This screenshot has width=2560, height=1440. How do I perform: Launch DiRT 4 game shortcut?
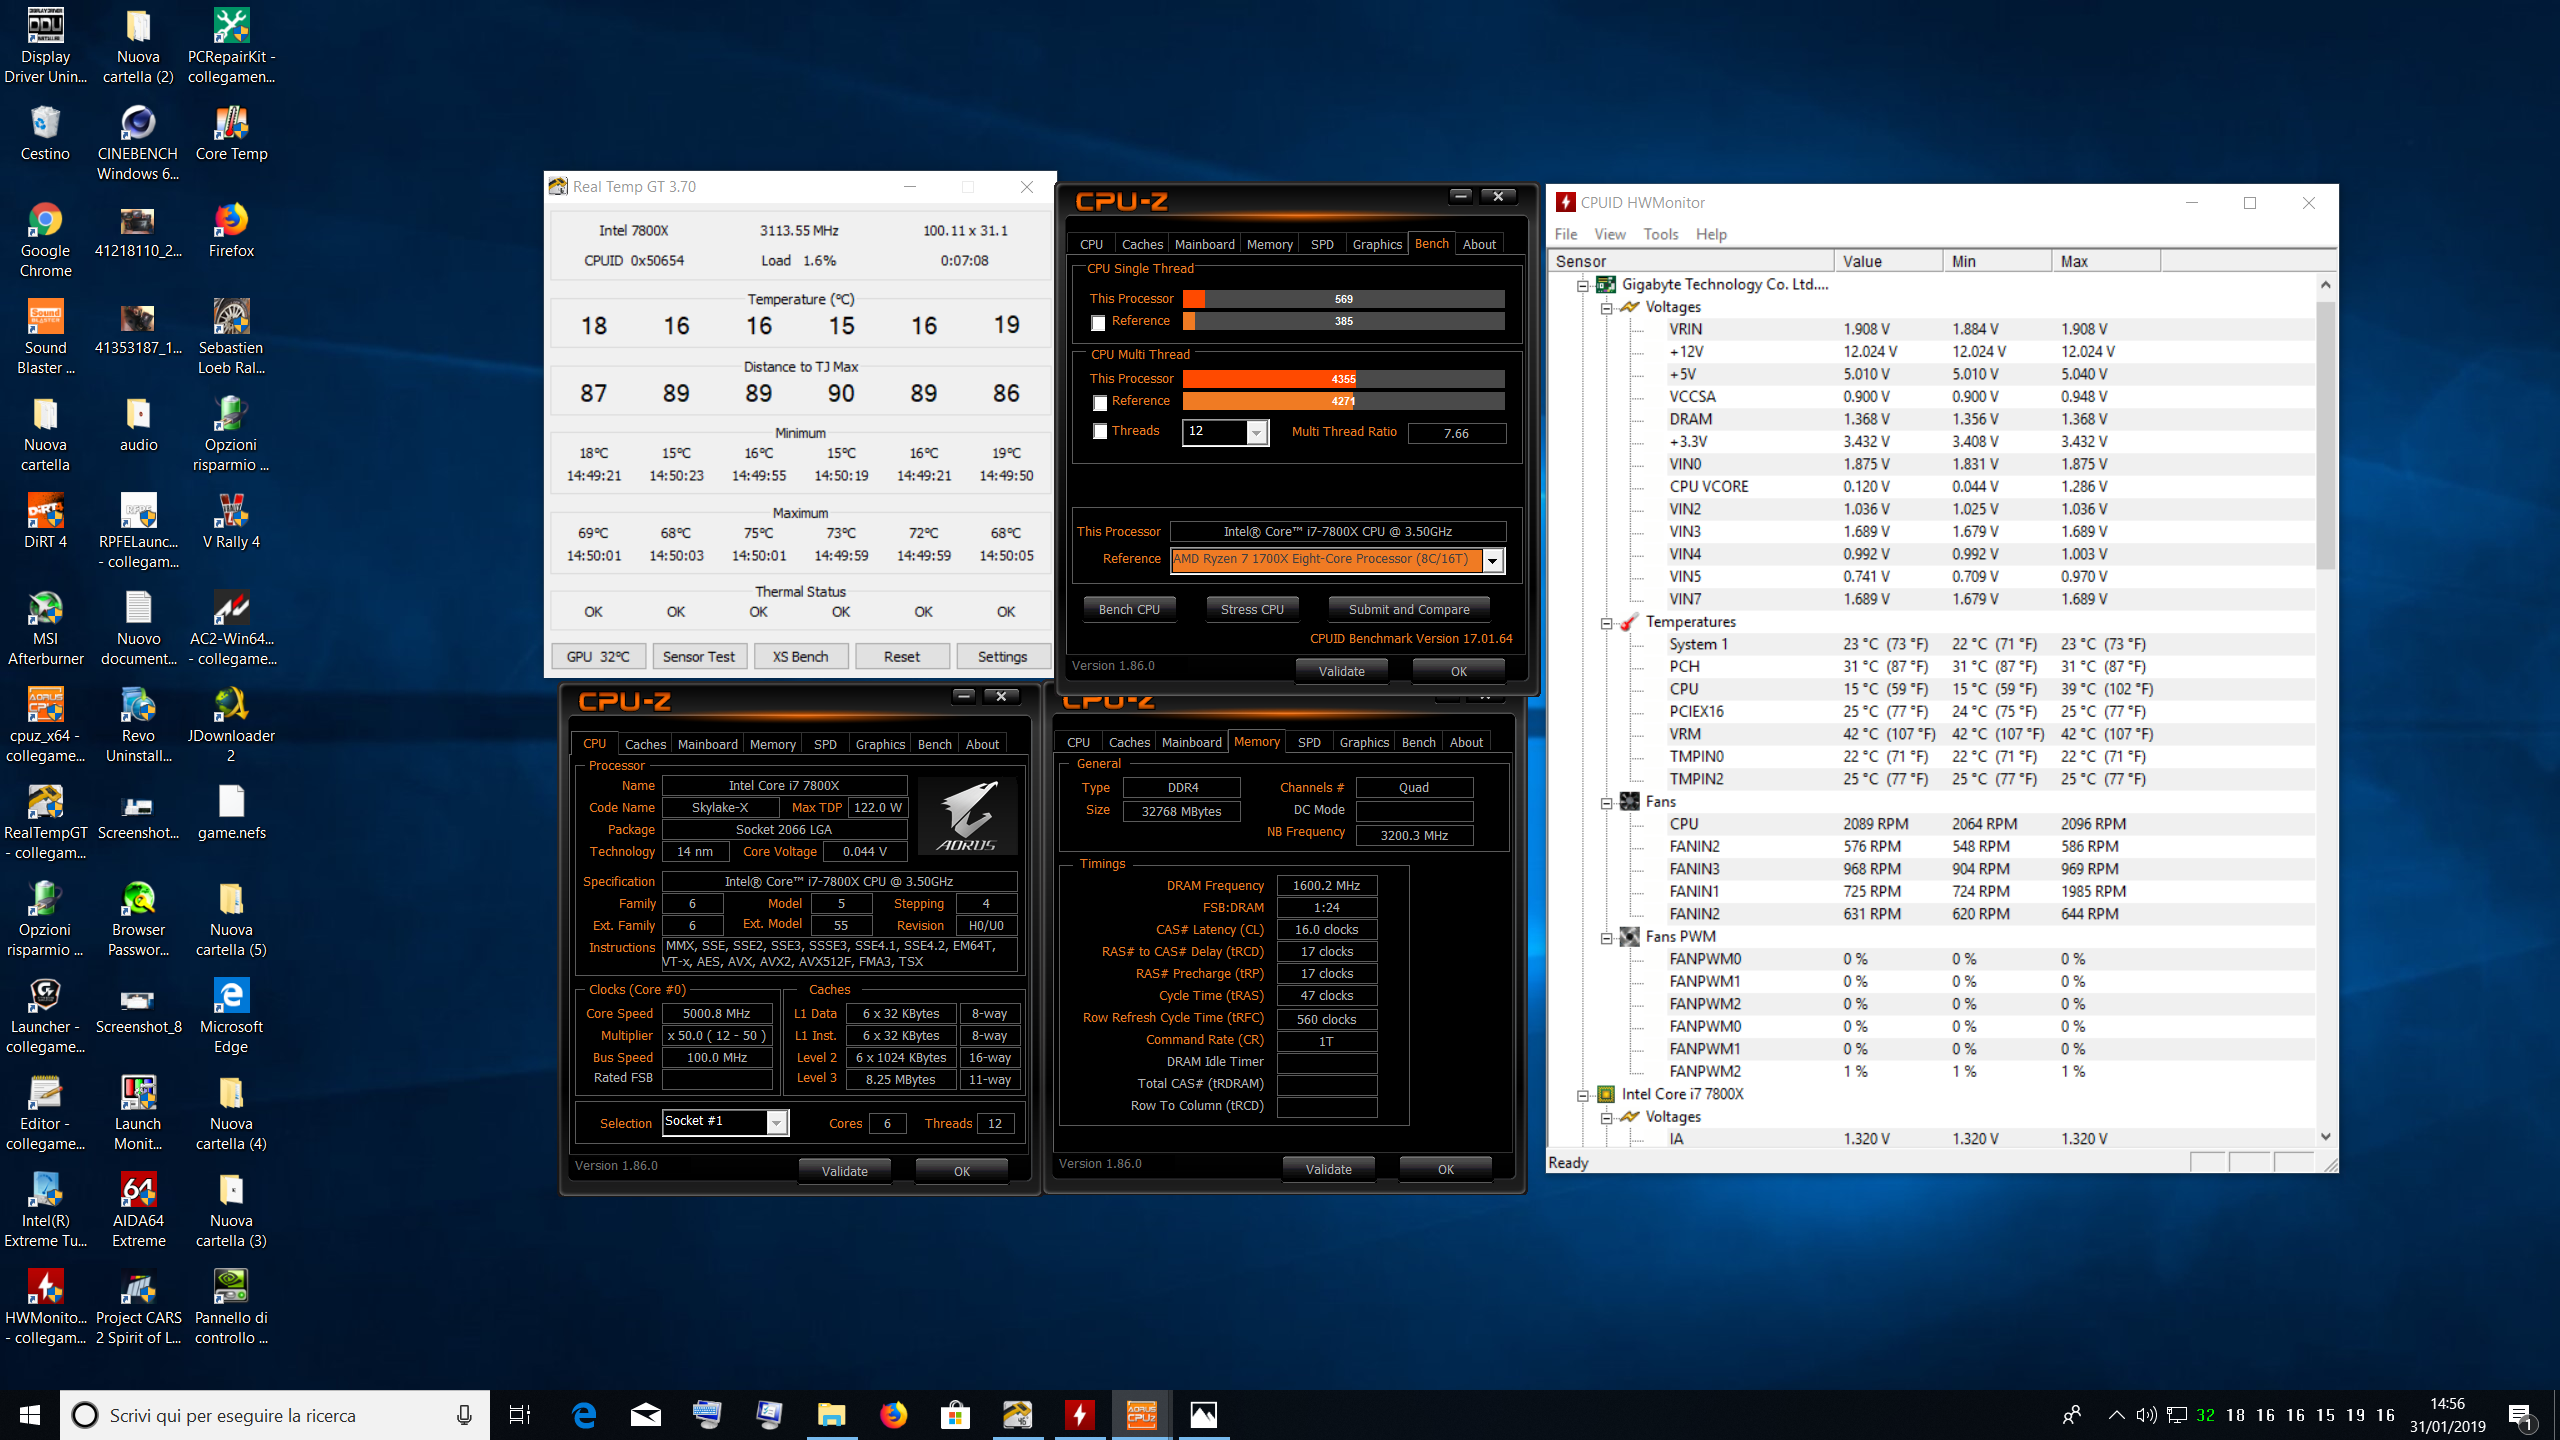[45, 522]
